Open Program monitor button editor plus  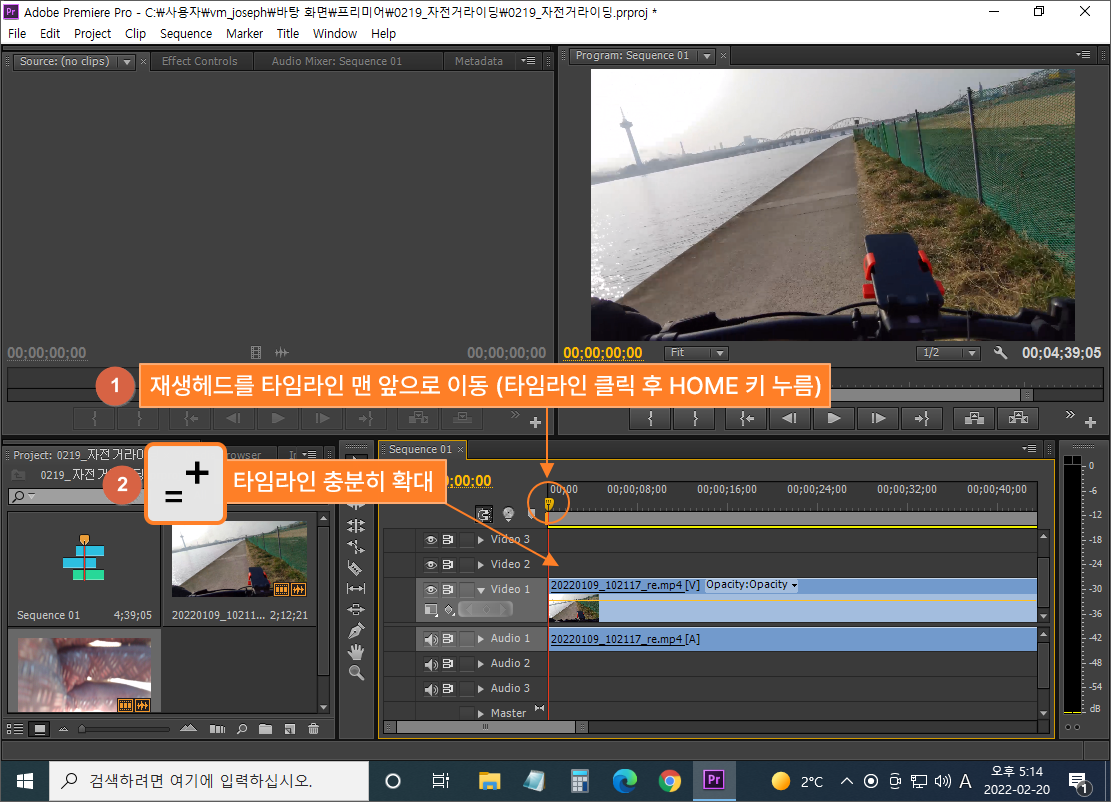(1090, 422)
